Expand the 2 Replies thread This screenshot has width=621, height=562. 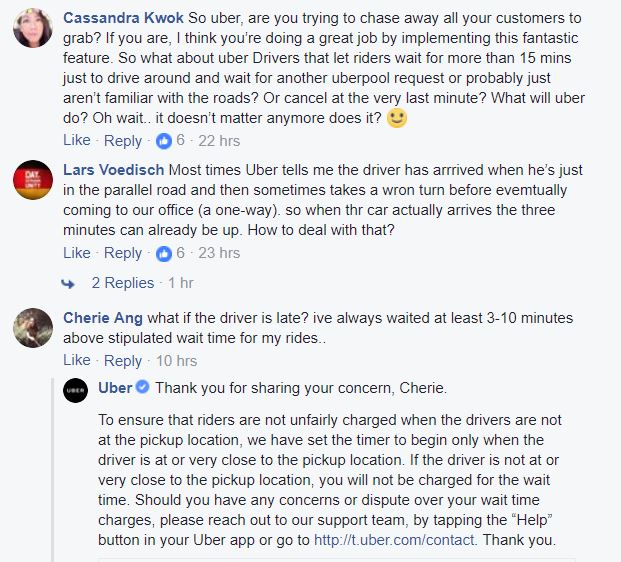(123, 283)
